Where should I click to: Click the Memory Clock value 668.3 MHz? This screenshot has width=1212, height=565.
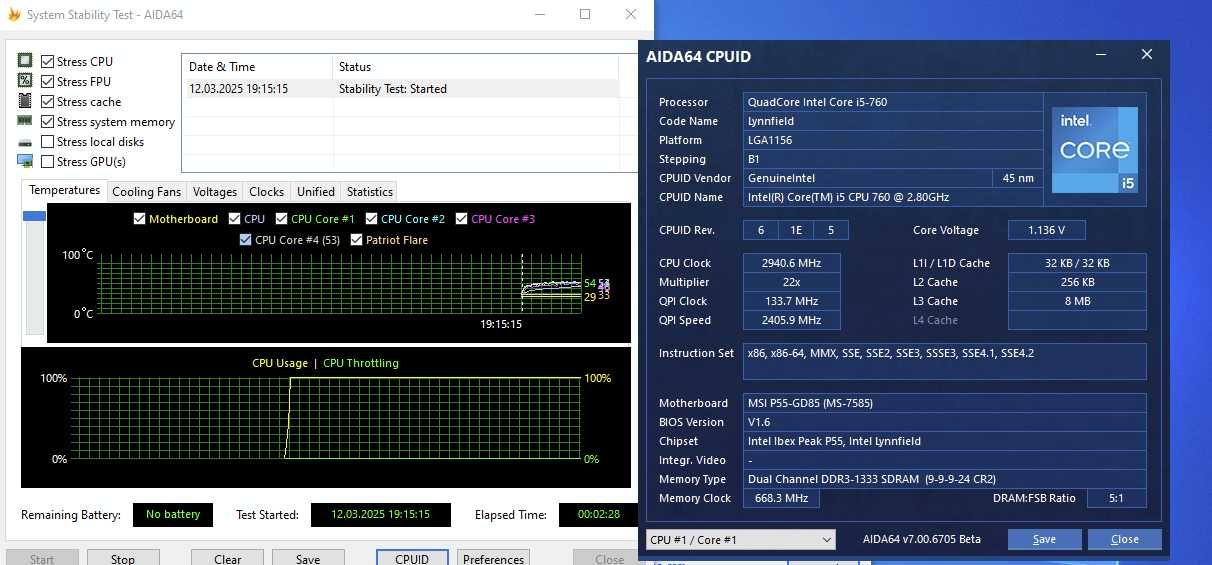point(782,498)
